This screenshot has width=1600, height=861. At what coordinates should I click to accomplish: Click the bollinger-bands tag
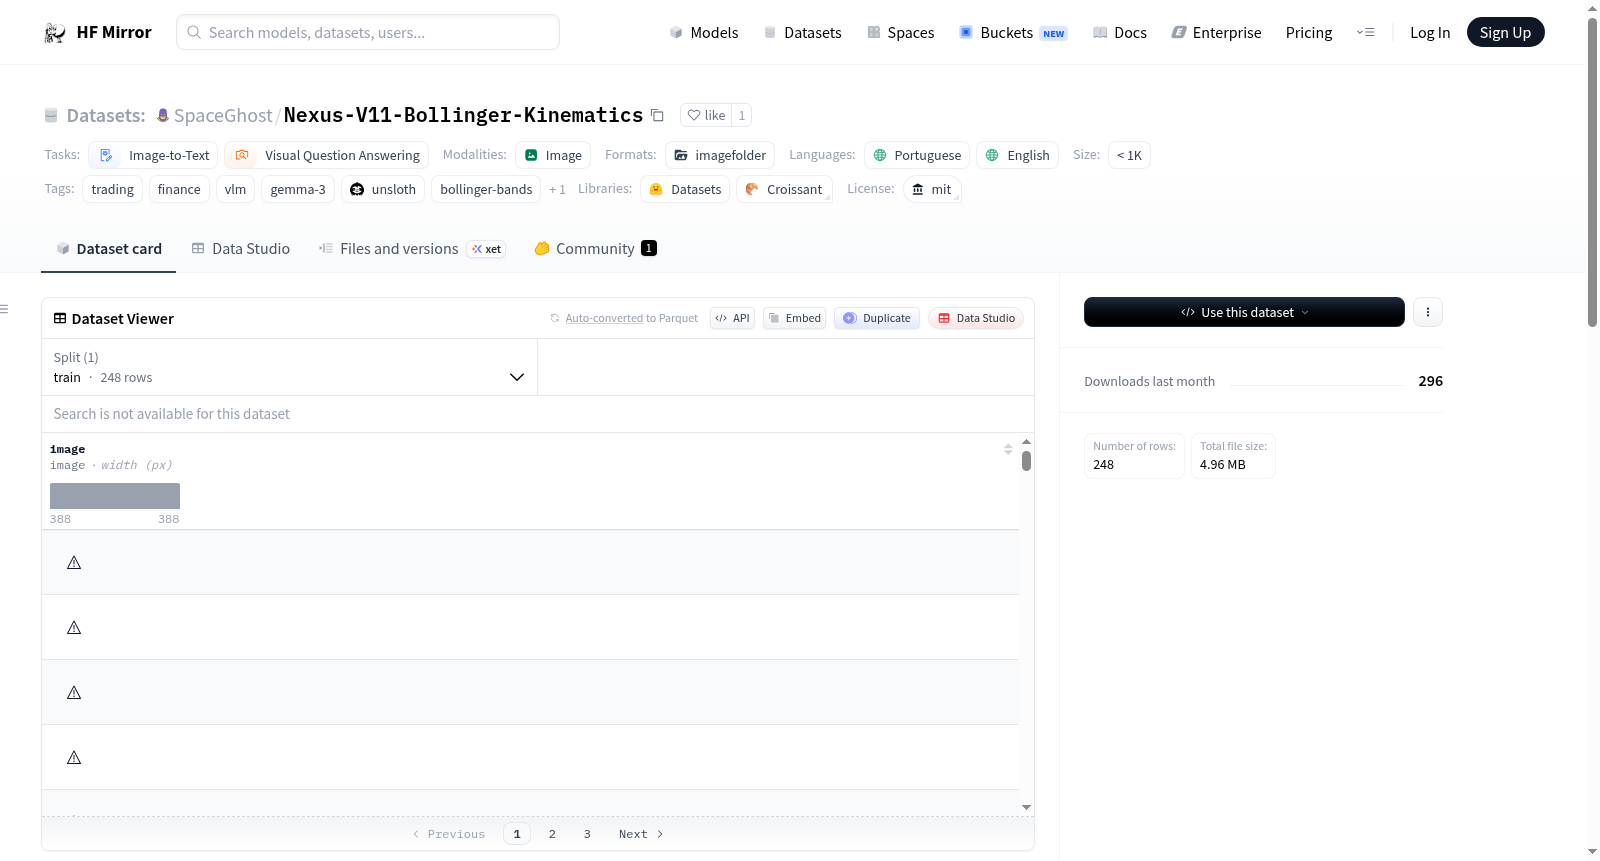pos(486,189)
